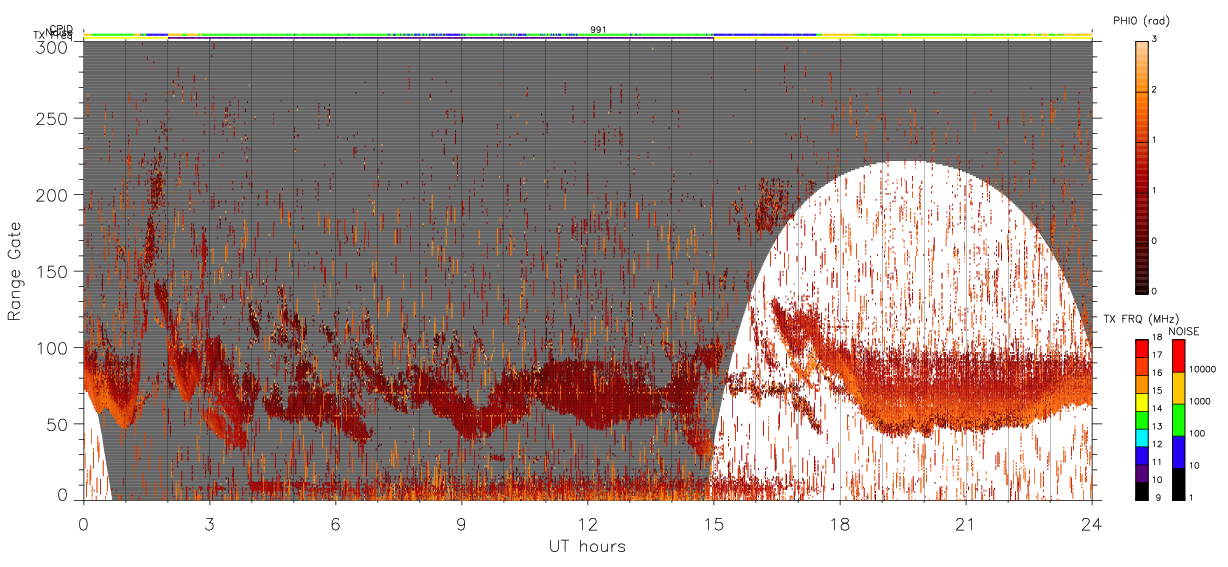The image size is (1228, 567).
Task: Click the '24' tick on the UT hours axis
Action: [1092, 523]
